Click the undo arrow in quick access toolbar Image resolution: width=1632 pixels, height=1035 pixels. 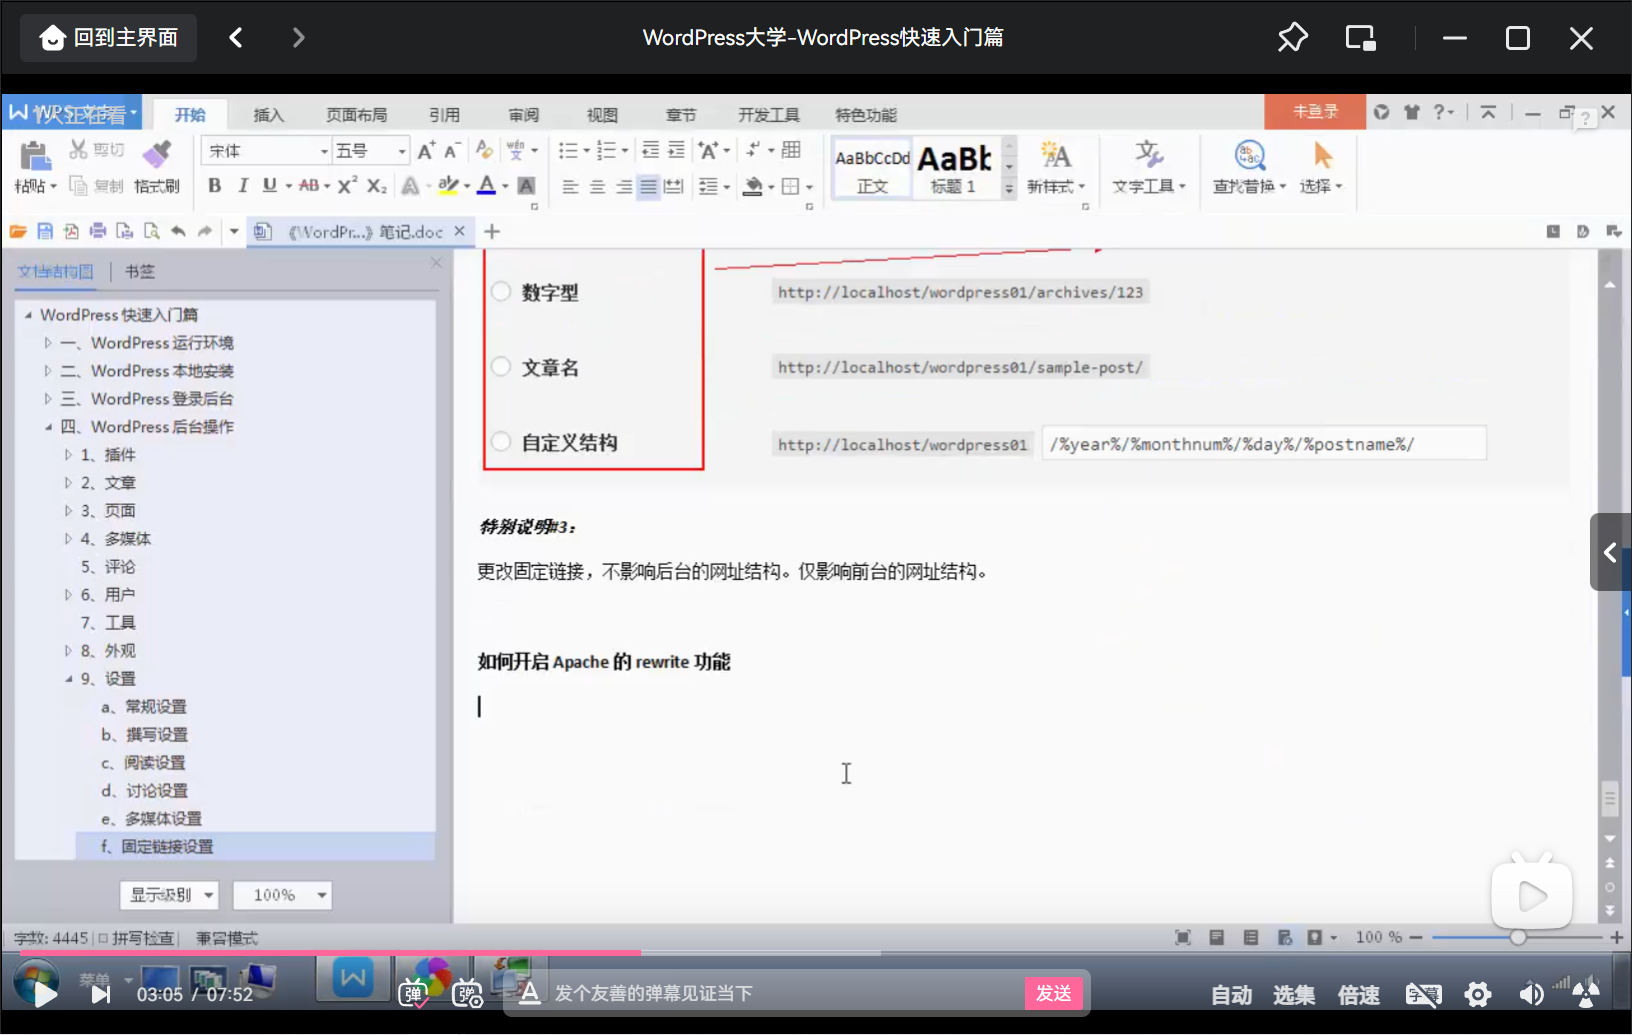click(178, 231)
